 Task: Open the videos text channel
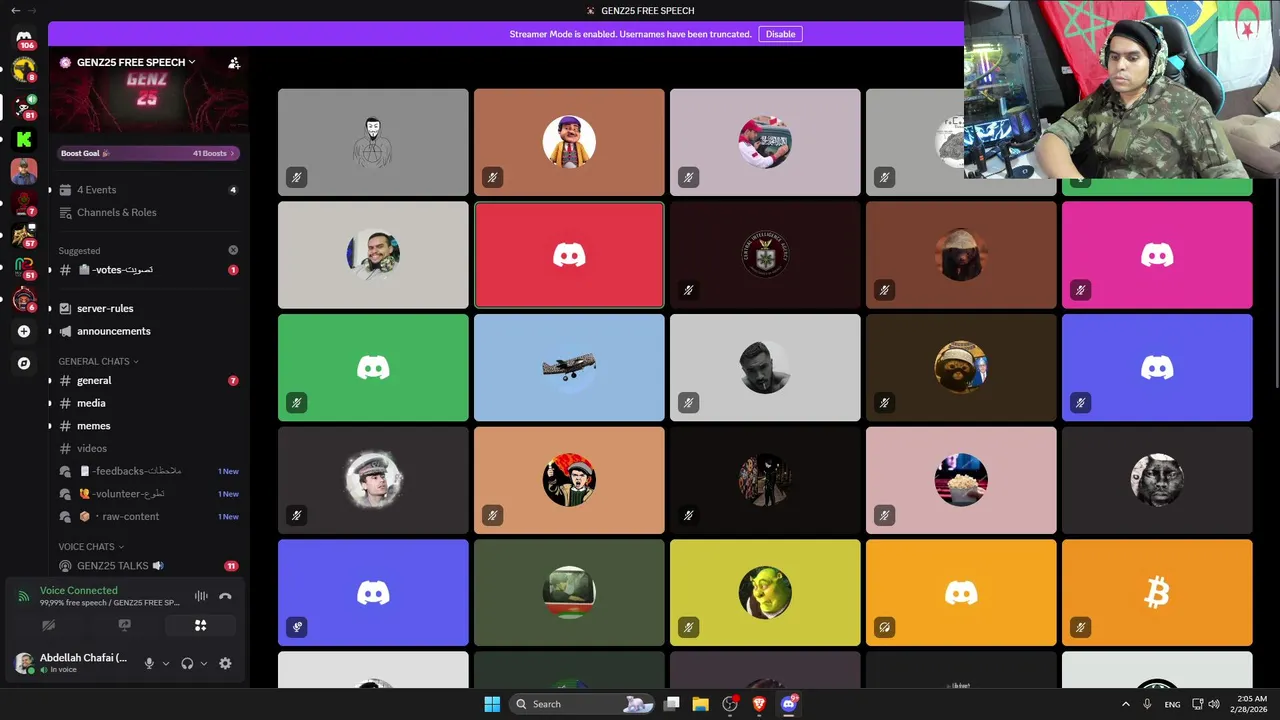pos(148,448)
